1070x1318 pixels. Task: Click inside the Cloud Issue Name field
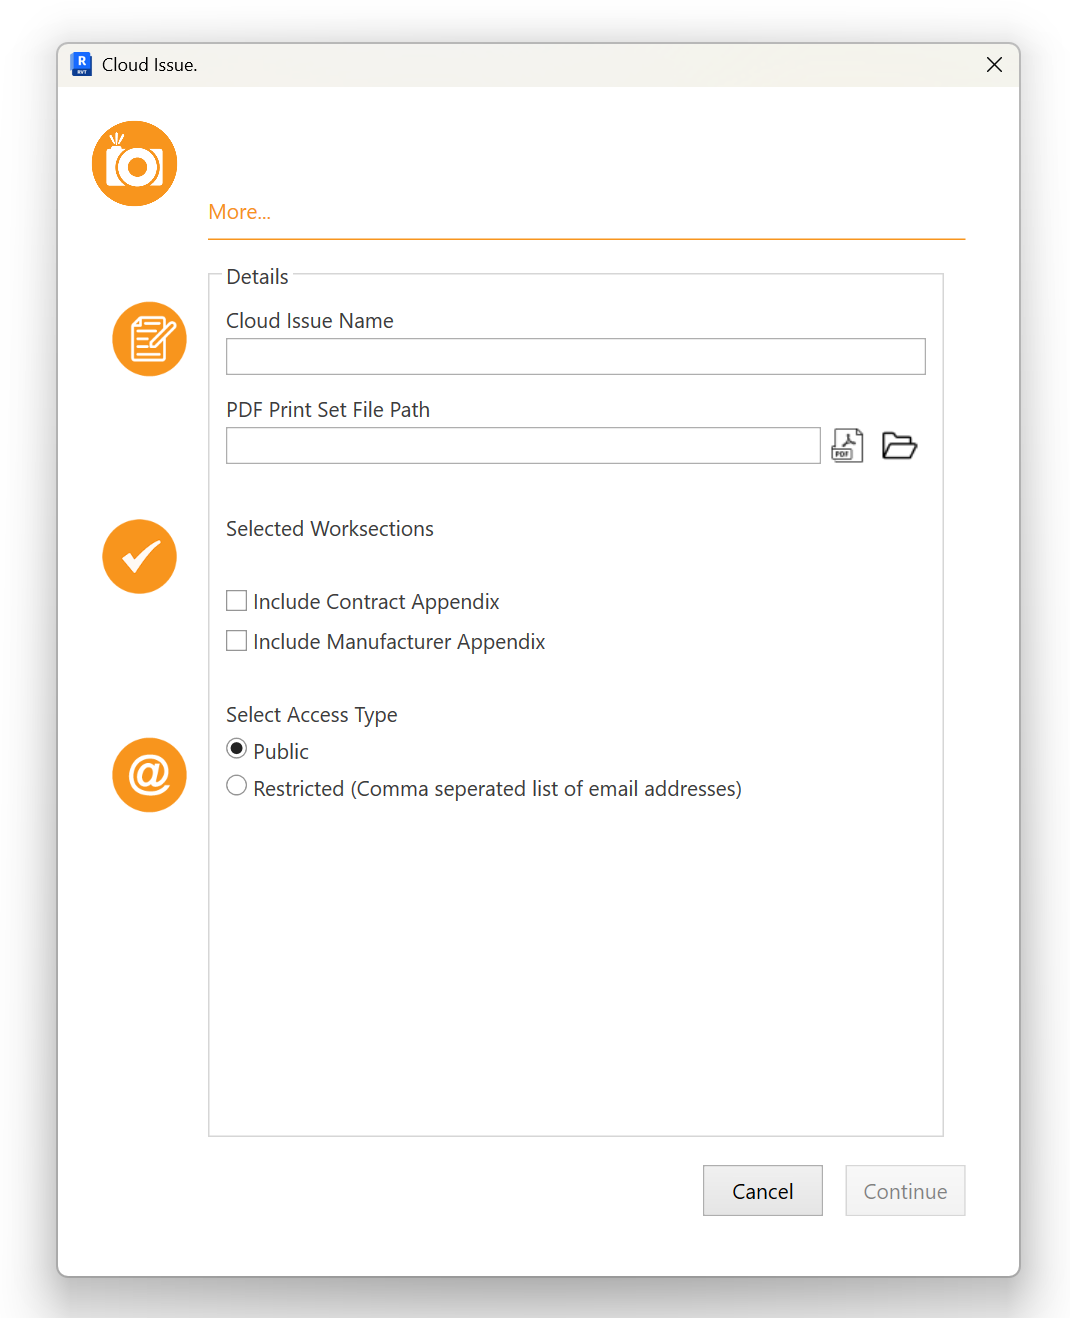coord(575,356)
